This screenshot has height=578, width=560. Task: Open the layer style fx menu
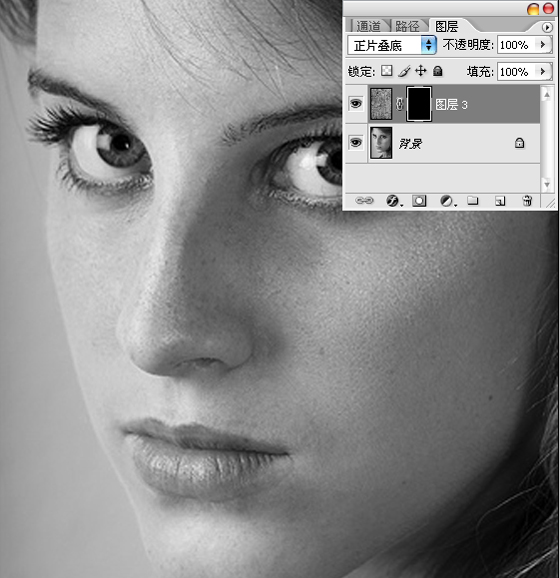click(393, 201)
